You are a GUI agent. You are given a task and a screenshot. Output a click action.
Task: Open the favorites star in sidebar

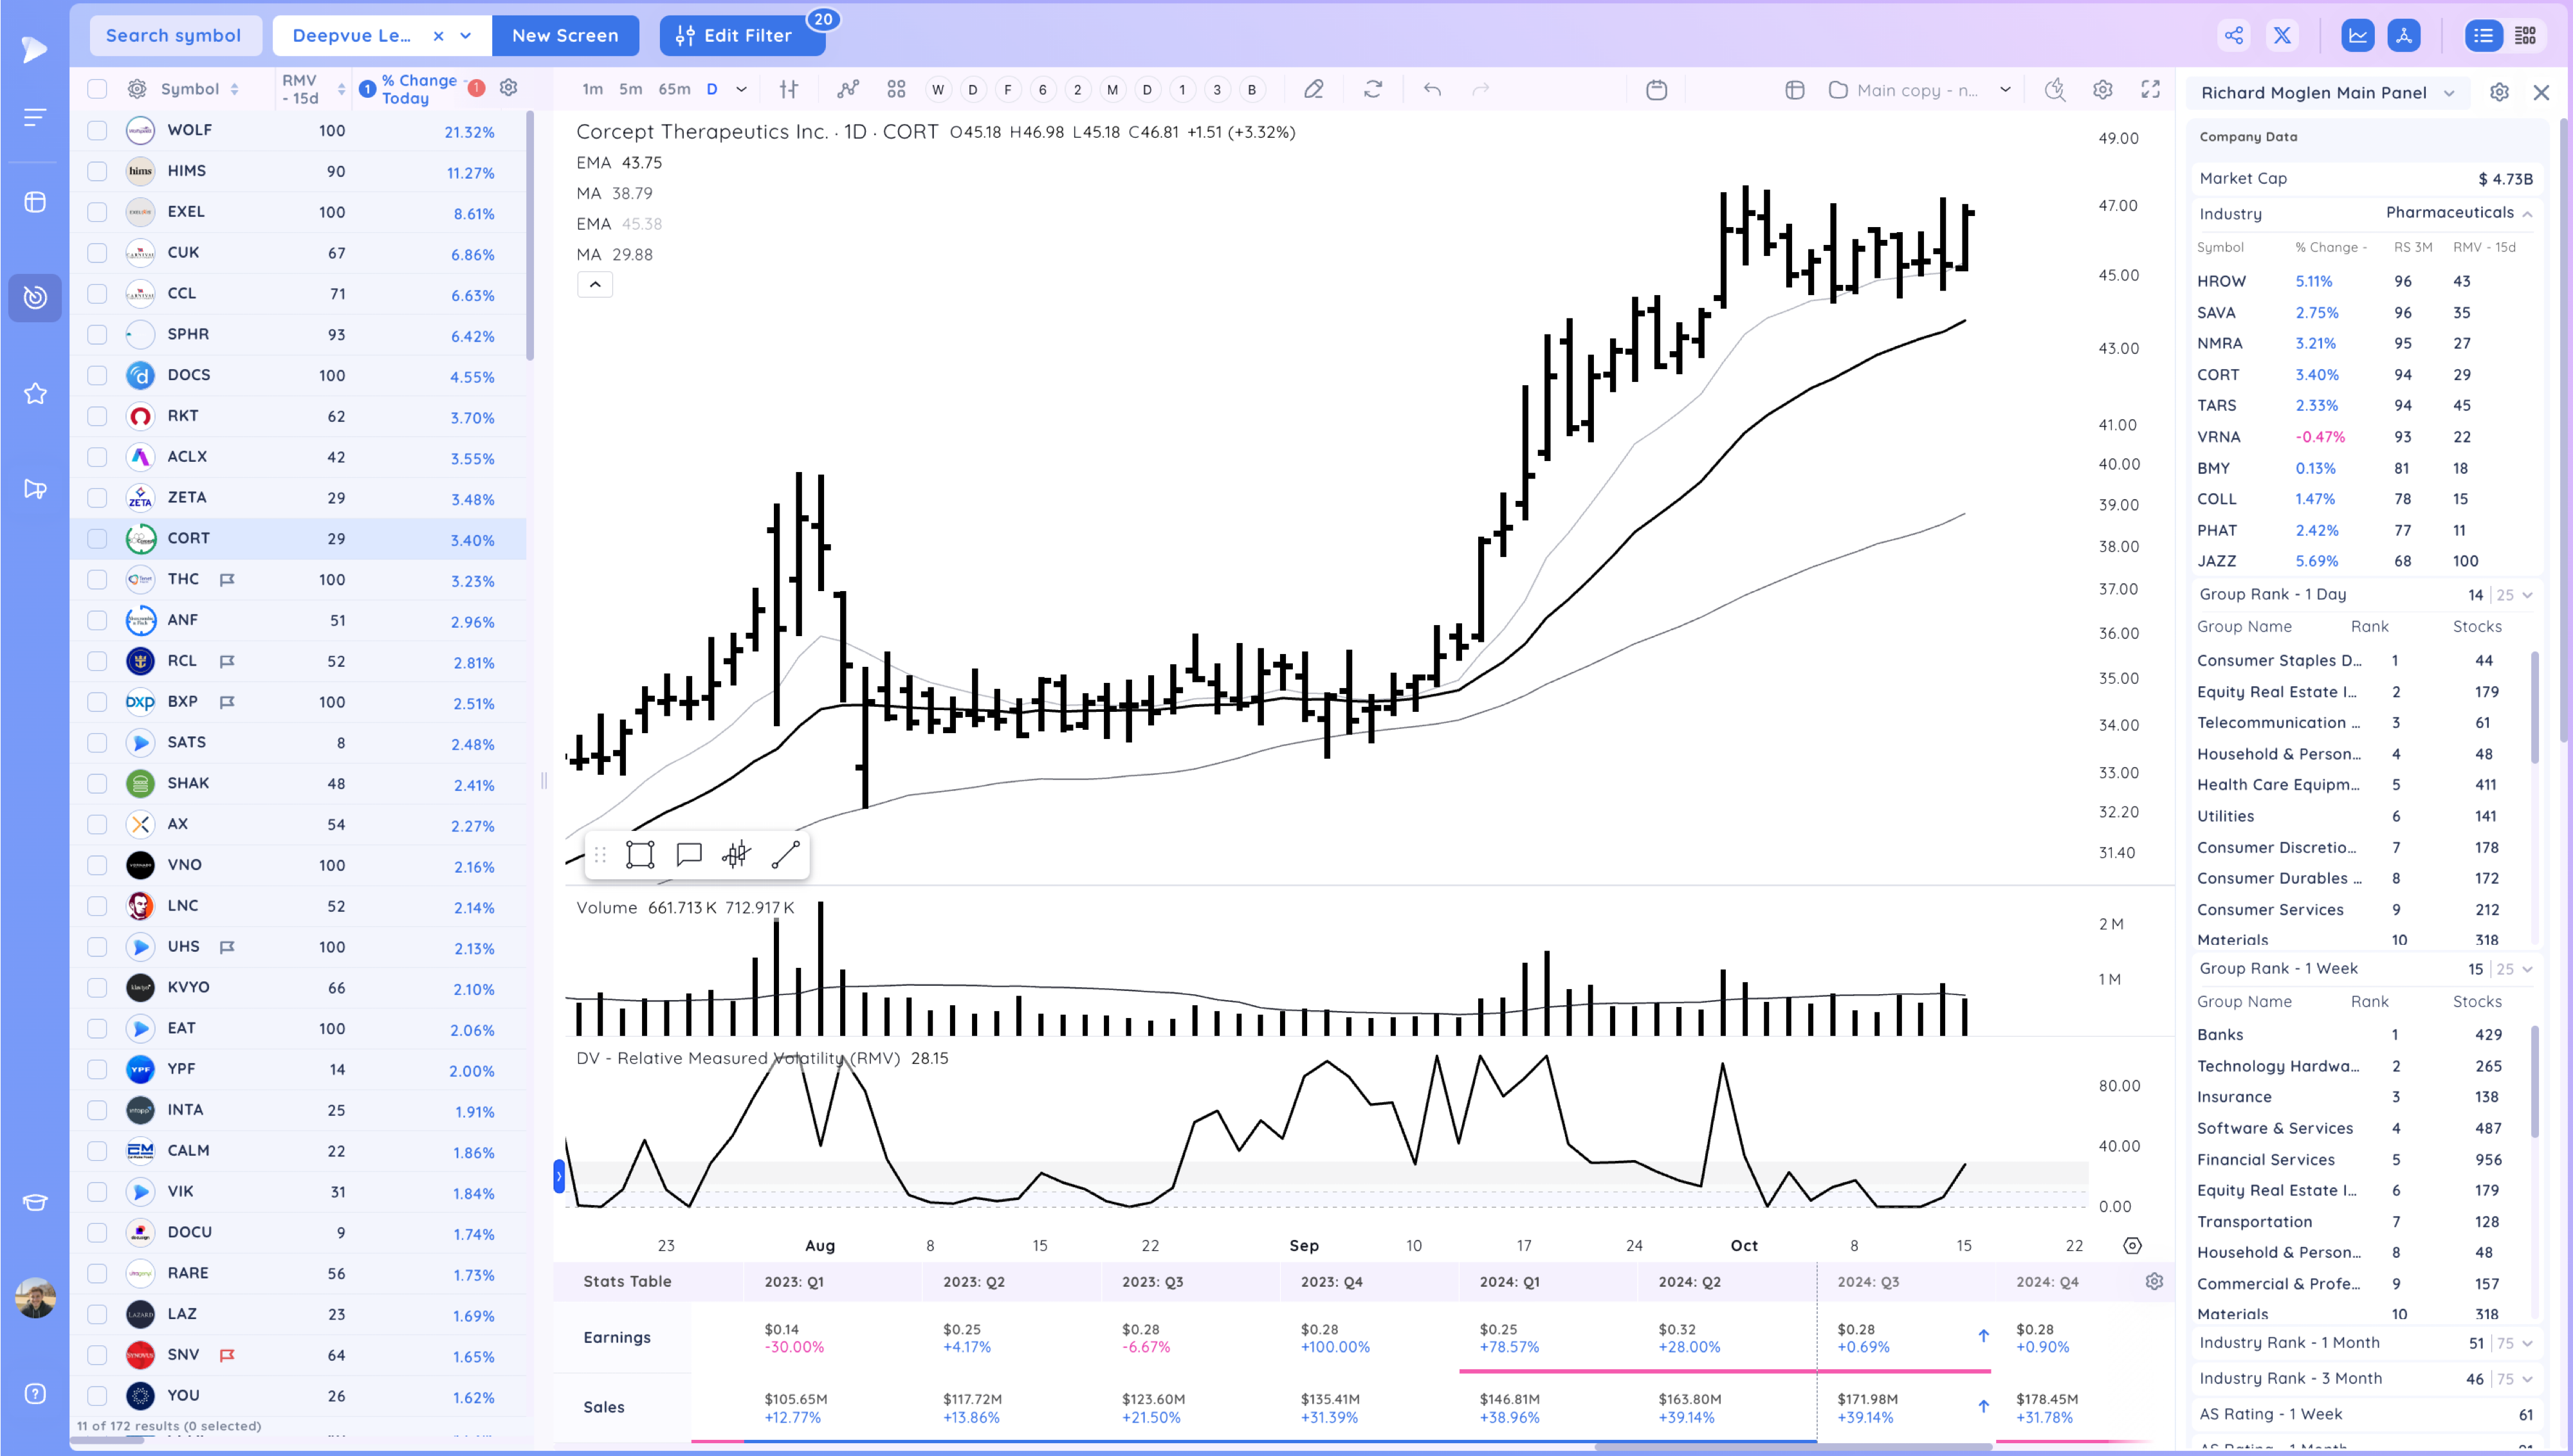pos(35,393)
